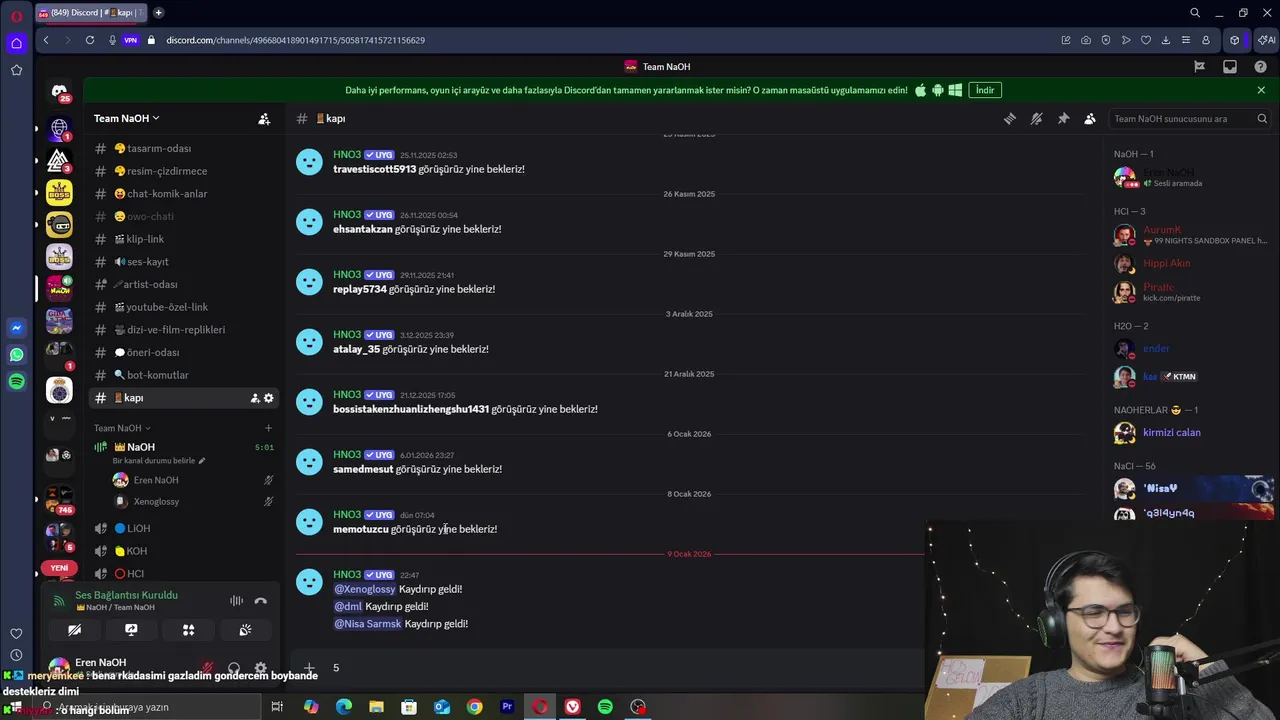Click the message attachment plus button
The width and height of the screenshot is (1280, 720).
tap(309, 667)
